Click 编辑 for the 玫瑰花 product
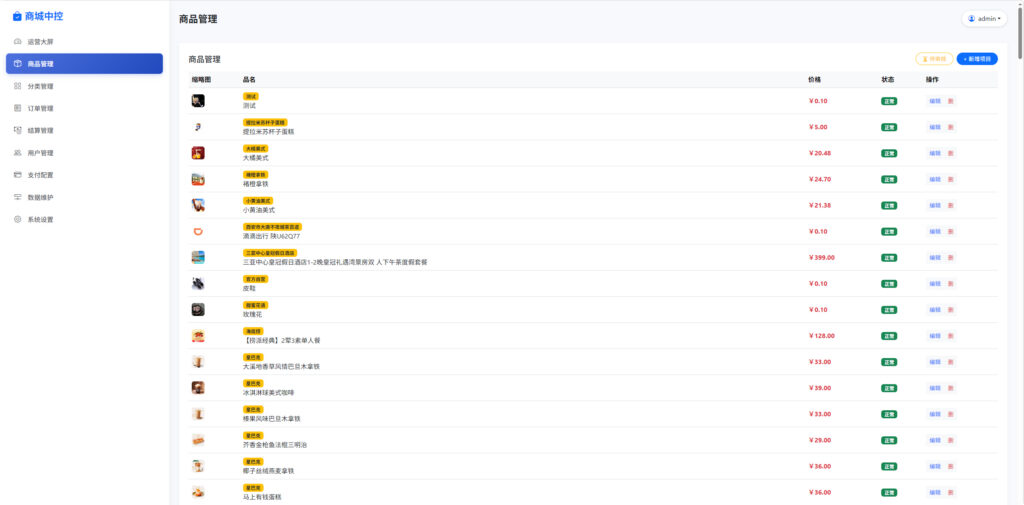 point(935,310)
